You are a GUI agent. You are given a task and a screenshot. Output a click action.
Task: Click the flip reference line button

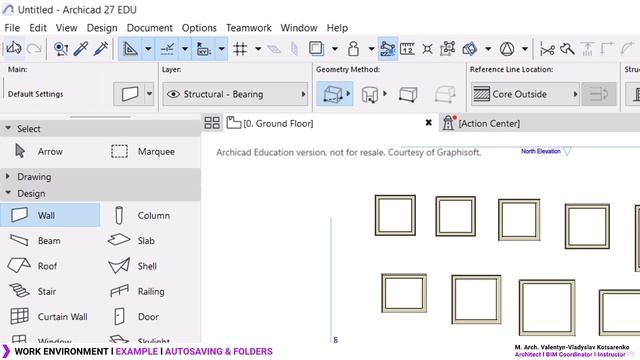[x=599, y=94]
